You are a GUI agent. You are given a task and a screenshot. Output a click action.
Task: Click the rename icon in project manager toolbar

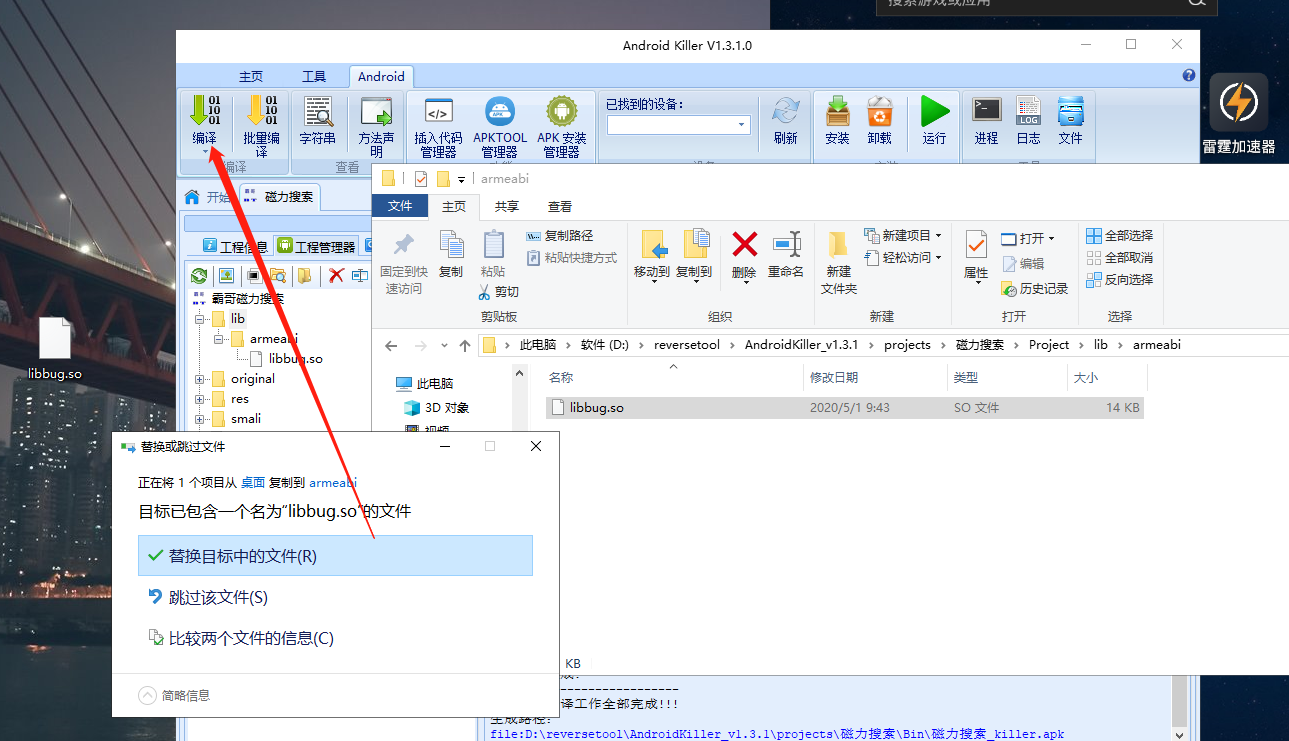tap(359, 275)
